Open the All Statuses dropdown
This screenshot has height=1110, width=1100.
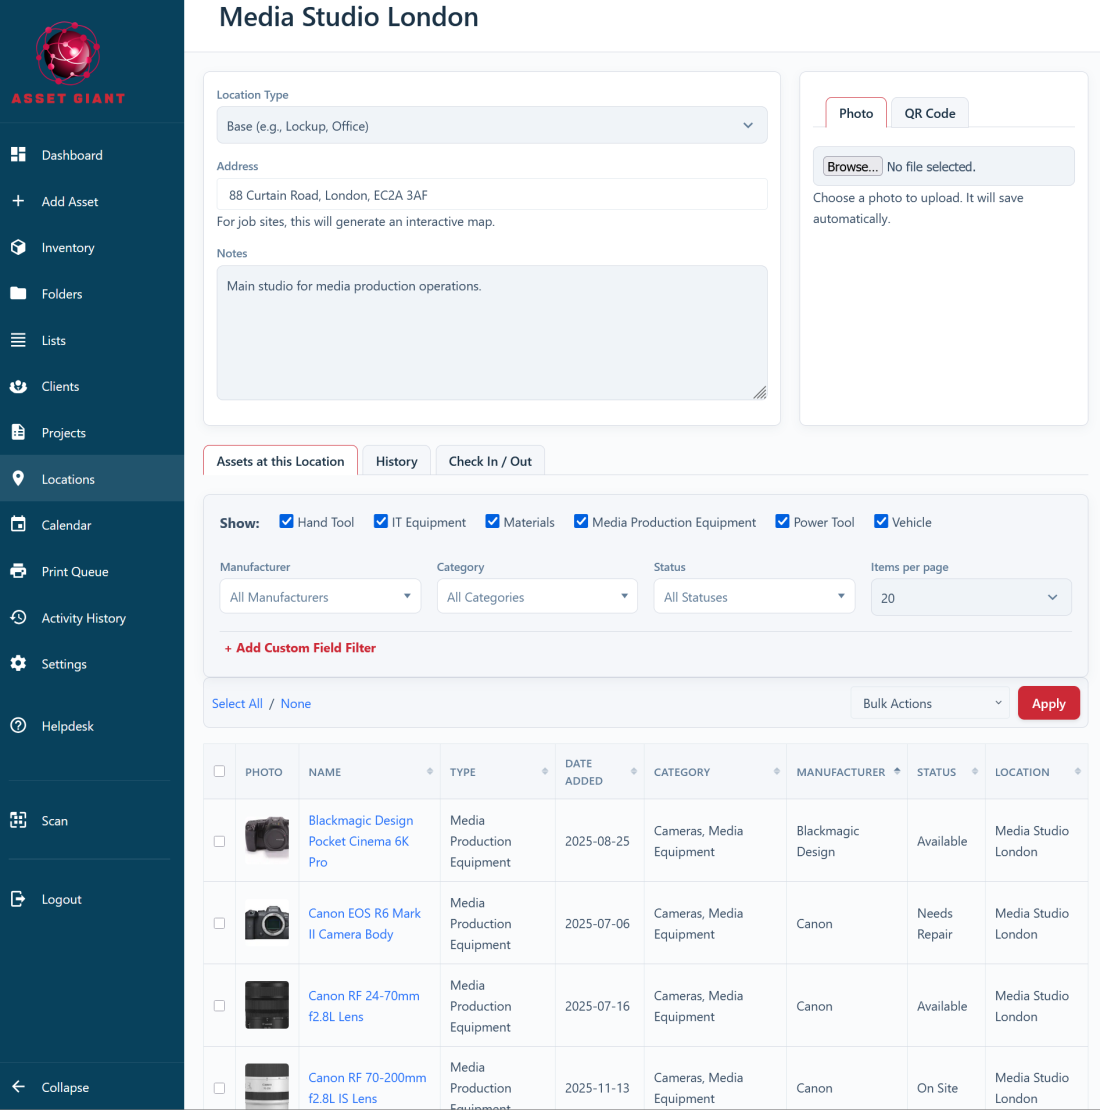click(x=754, y=597)
